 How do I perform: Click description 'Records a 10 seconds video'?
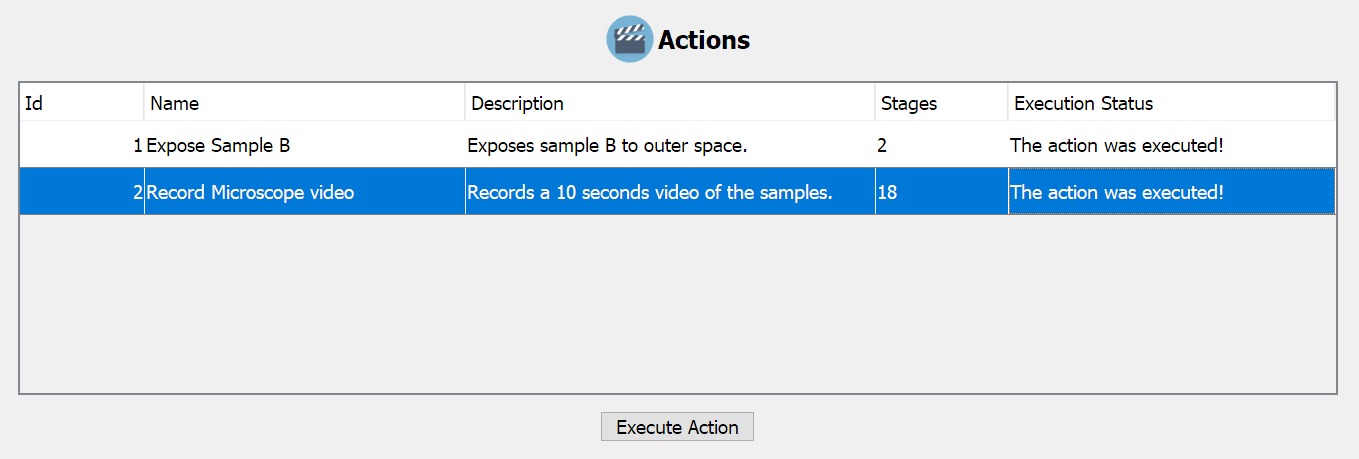click(650, 192)
